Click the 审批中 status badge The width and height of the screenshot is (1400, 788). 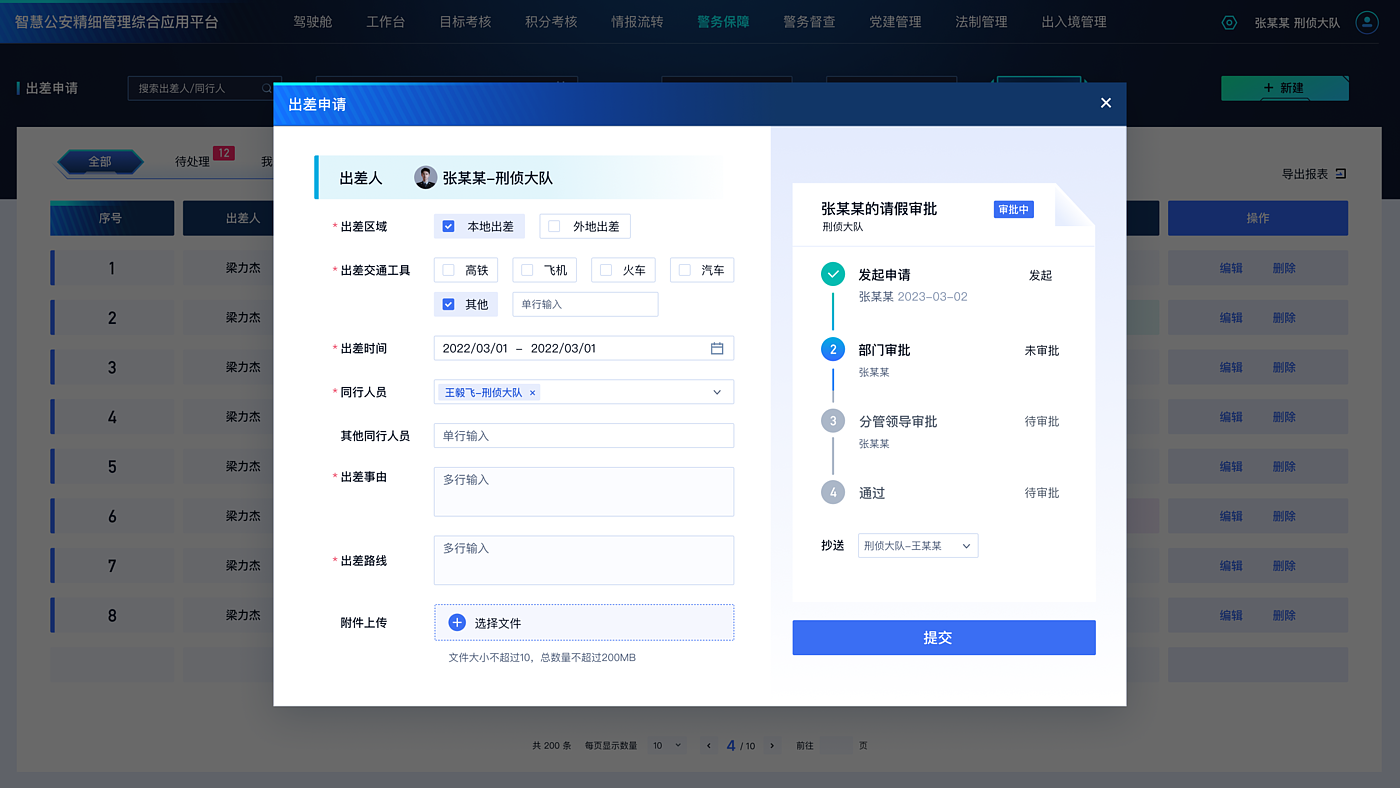1013,210
